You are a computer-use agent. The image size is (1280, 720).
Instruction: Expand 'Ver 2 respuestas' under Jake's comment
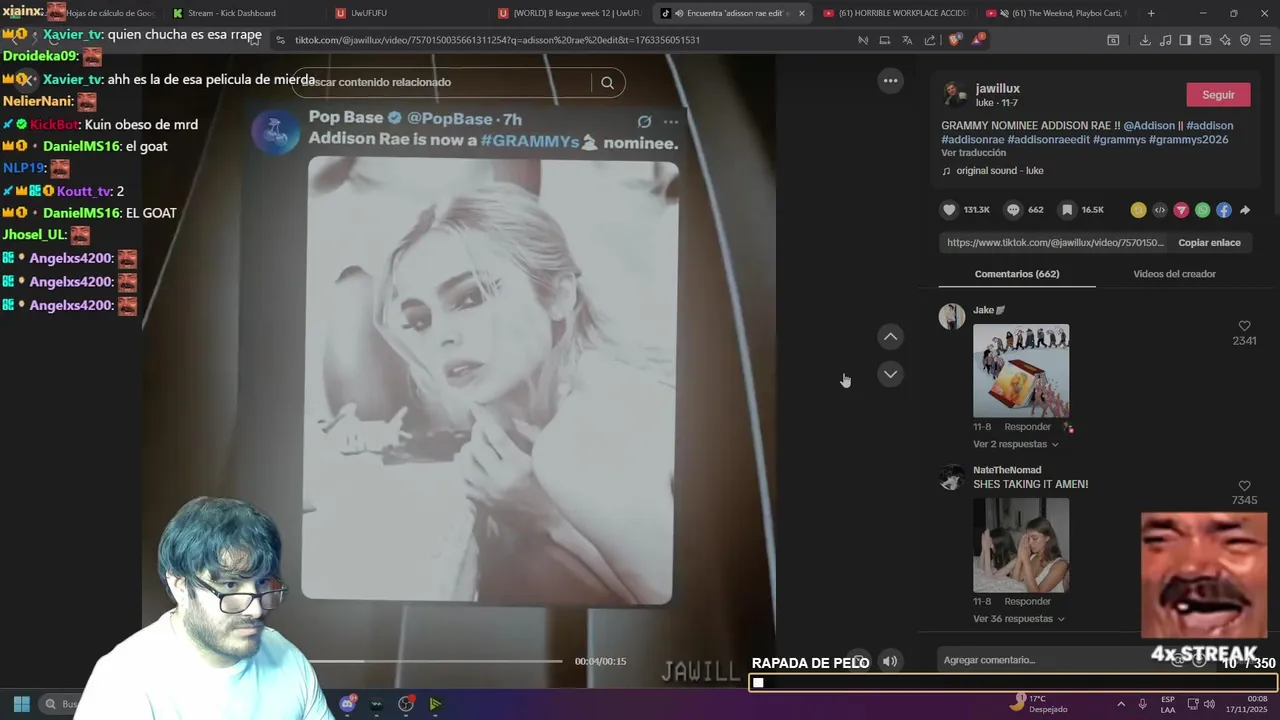click(x=1016, y=444)
